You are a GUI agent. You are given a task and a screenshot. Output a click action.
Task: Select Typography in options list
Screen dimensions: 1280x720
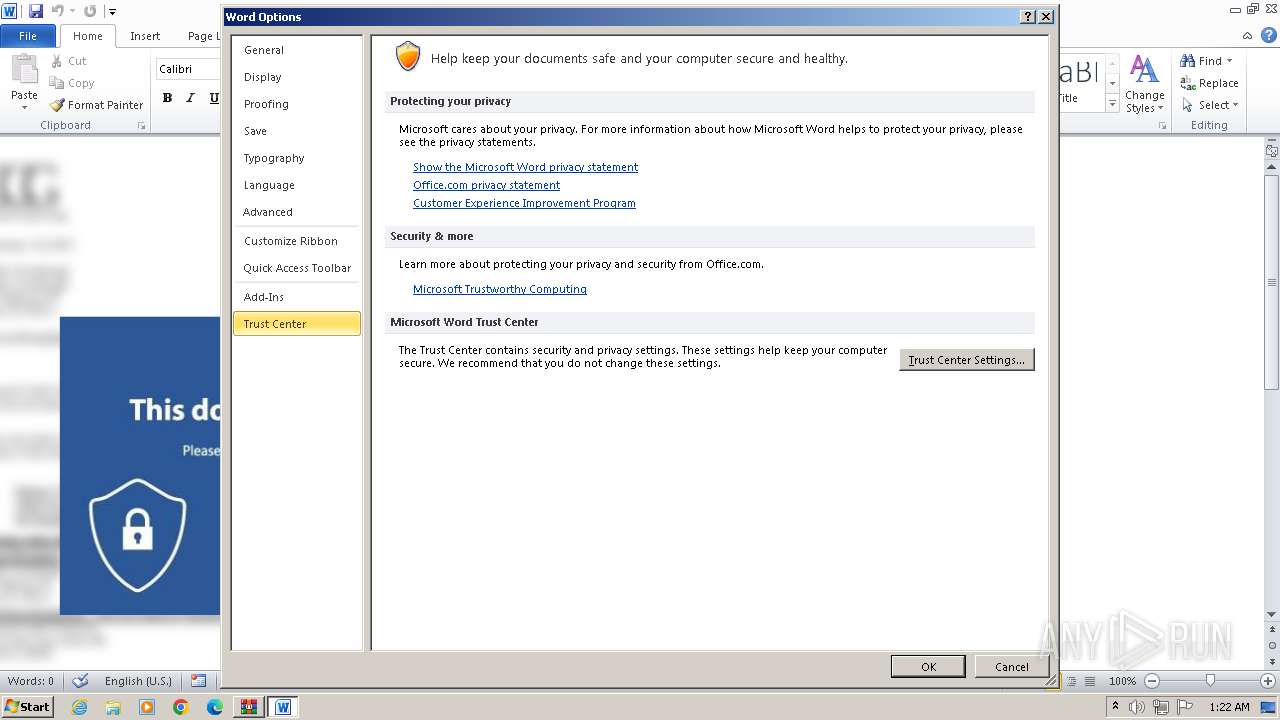296,158
